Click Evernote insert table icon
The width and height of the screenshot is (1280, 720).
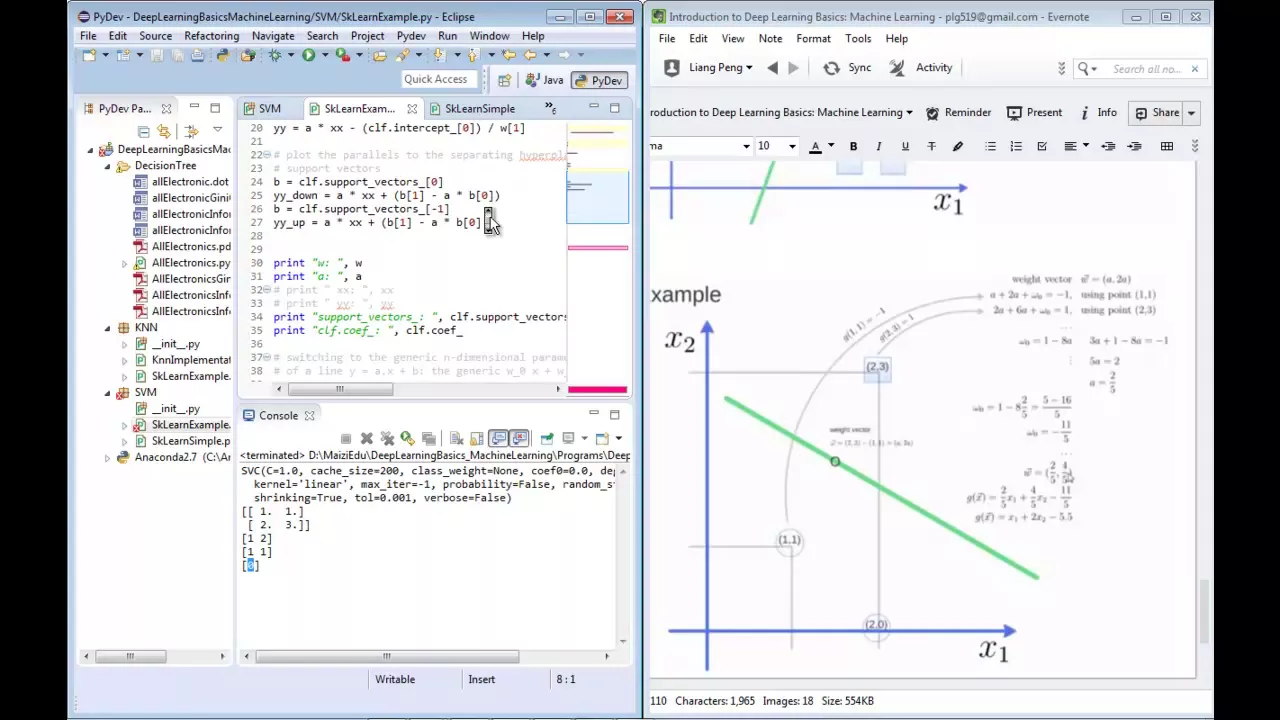[x=1166, y=146]
